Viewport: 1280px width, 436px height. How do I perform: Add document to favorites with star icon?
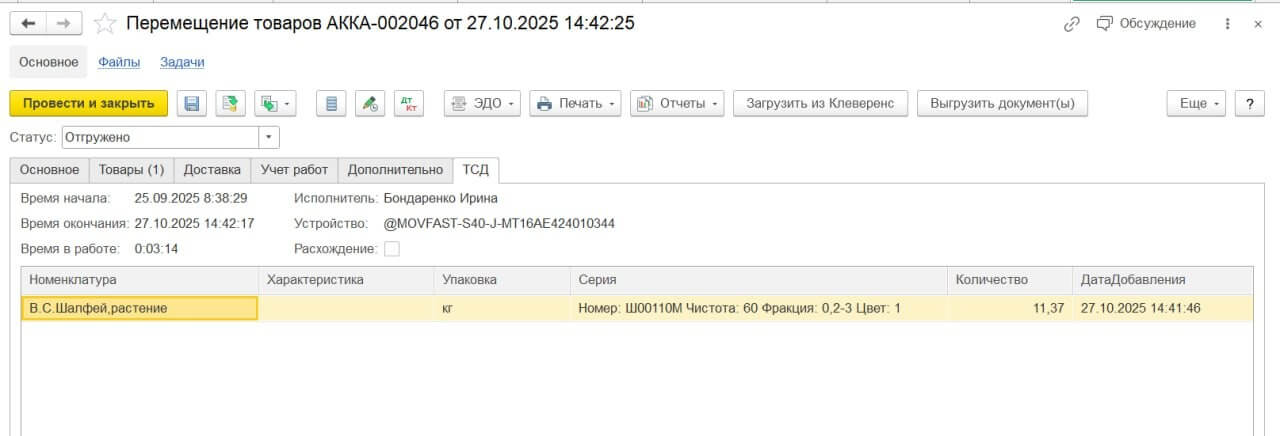pyautogui.click(x=105, y=23)
